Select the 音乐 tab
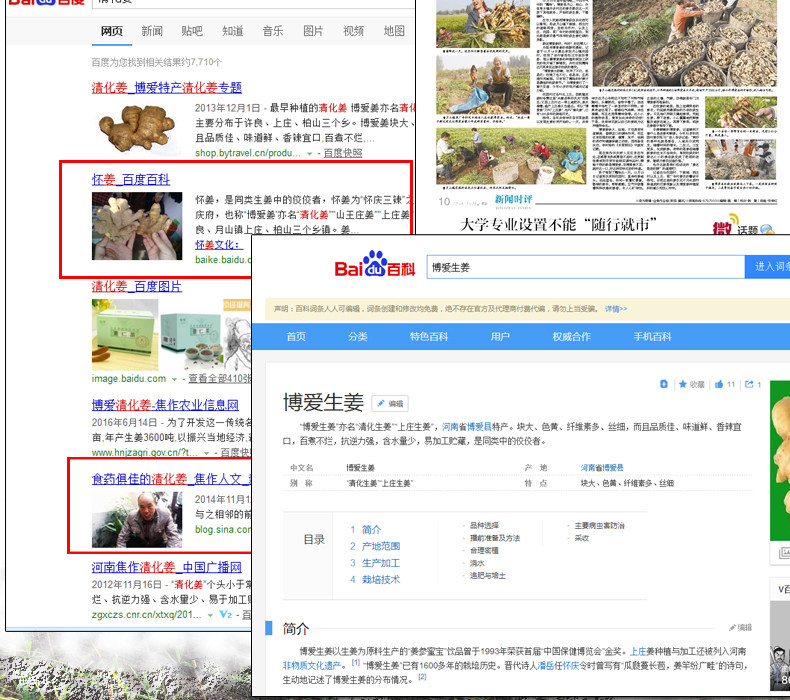Image resolution: width=790 pixels, height=700 pixels. tap(273, 31)
